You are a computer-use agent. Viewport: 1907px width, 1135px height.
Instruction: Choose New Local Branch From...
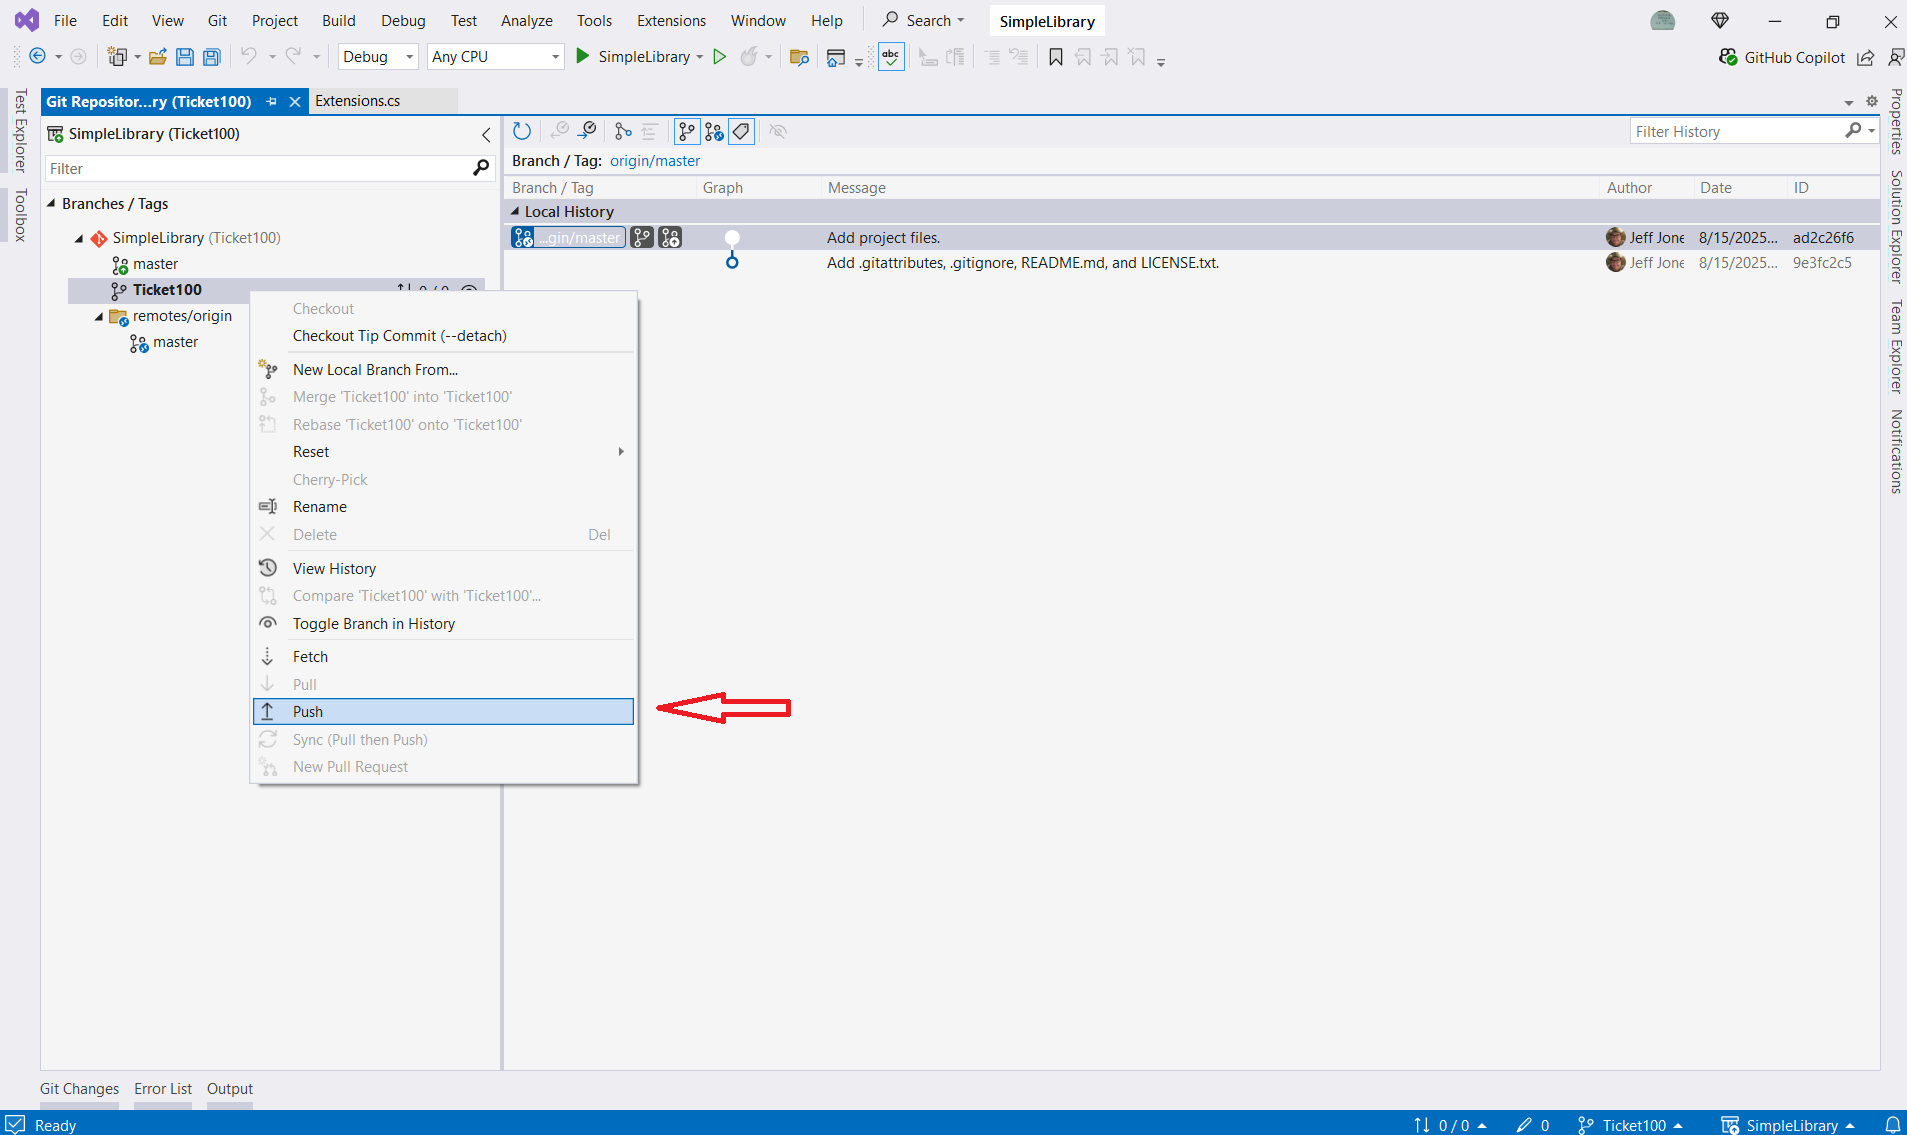[444, 370]
